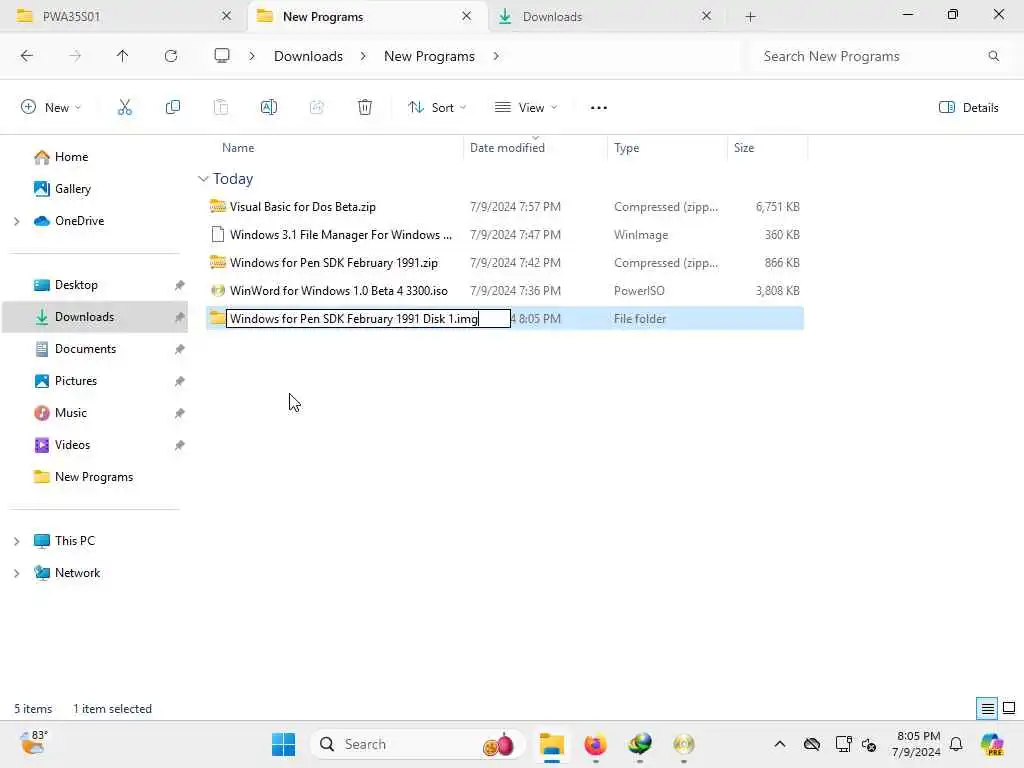Open the Copilot preview icon in taskbar
Image resolution: width=1024 pixels, height=768 pixels.
pyautogui.click(x=993, y=744)
